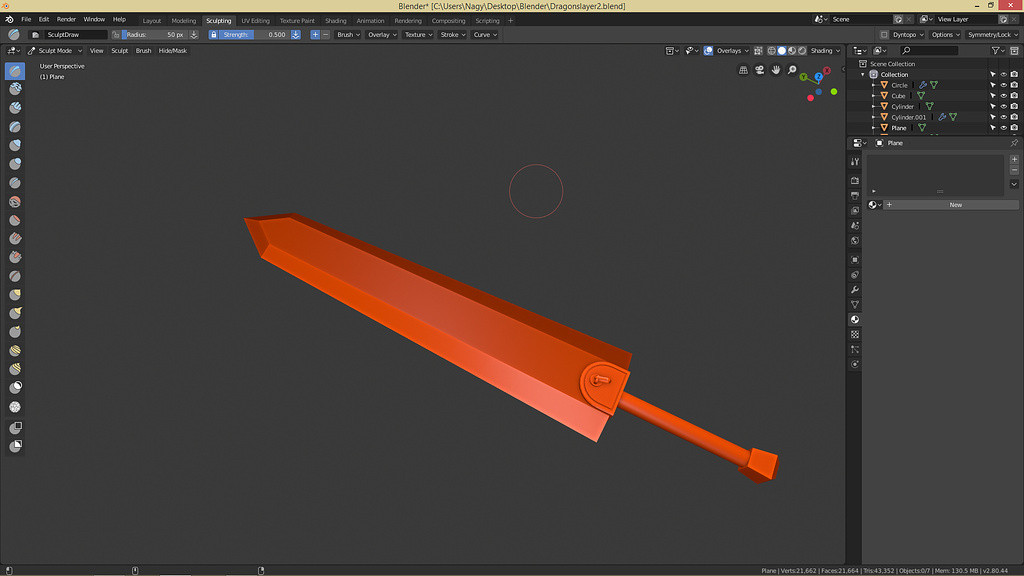Image resolution: width=1024 pixels, height=576 pixels.
Task: Open the Render menu
Action: coord(66,20)
